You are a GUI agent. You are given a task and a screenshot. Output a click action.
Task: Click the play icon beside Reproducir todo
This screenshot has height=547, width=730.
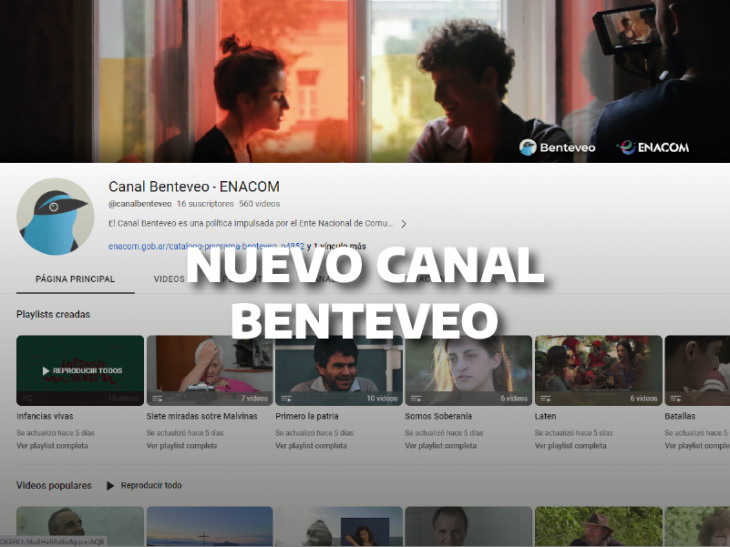coord(110,486)
